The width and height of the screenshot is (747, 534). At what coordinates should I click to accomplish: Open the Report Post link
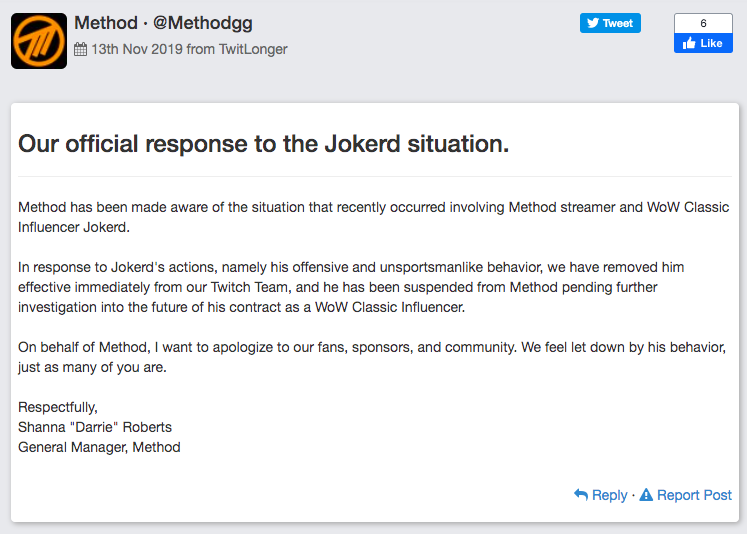click(x=694, y=495)
